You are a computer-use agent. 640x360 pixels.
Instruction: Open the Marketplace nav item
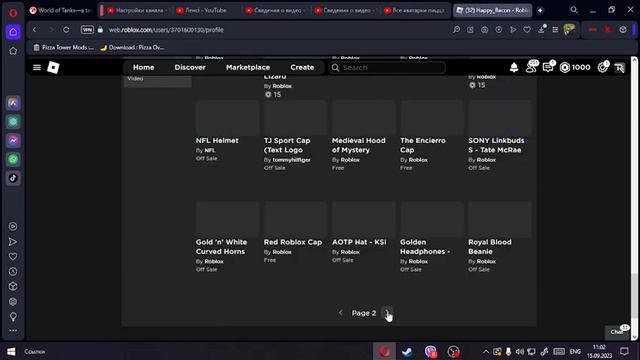(248, 67)
